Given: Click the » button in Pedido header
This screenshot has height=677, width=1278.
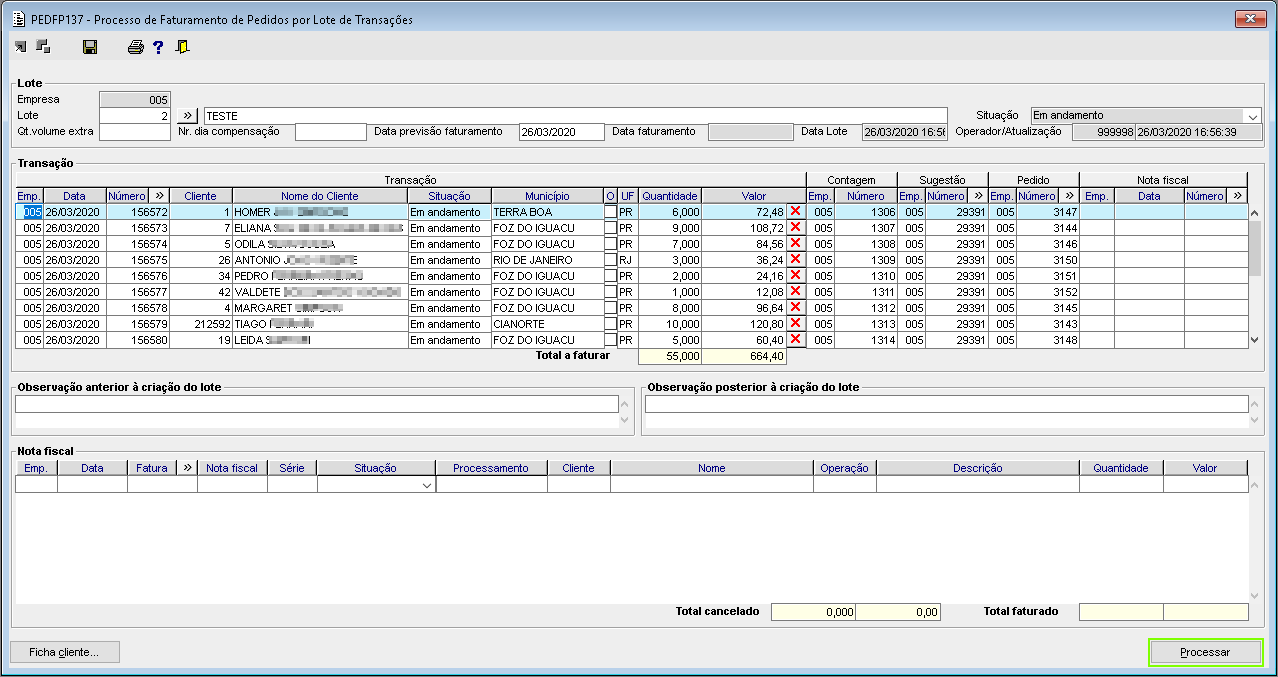Looking at the screenshot, I should coord(1068,196).
